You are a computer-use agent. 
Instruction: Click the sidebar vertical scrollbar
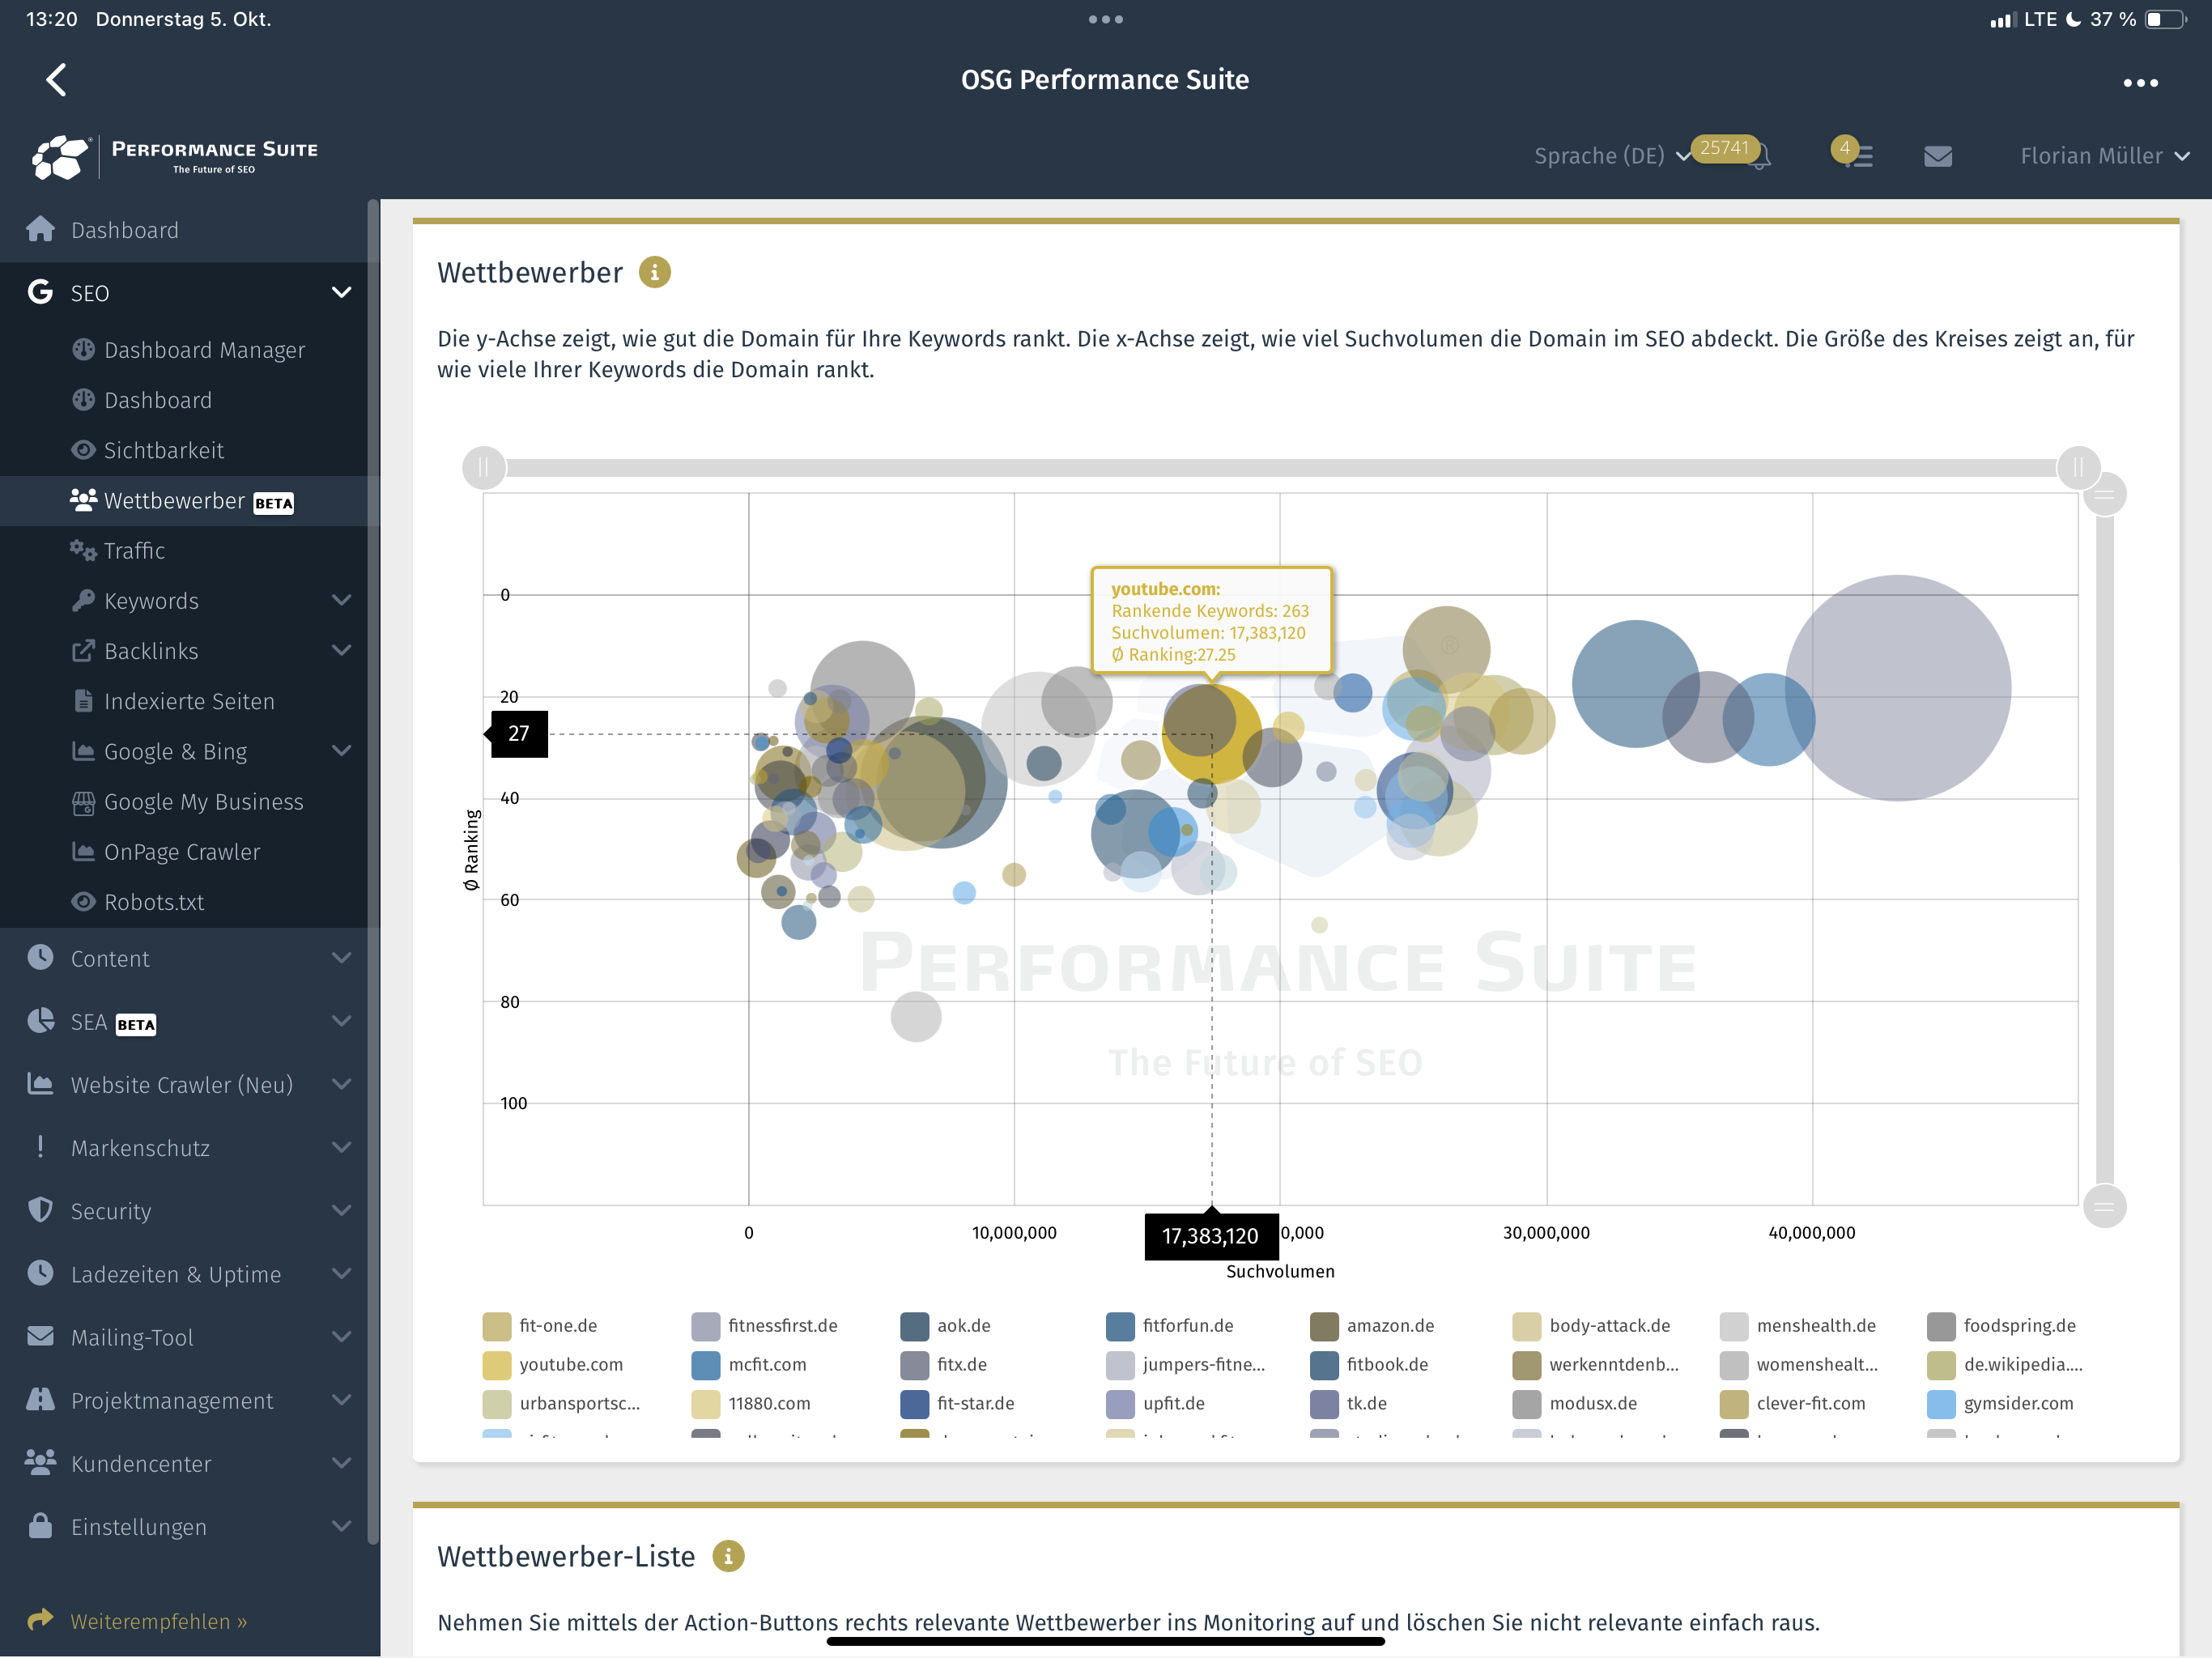click(373, 870)
